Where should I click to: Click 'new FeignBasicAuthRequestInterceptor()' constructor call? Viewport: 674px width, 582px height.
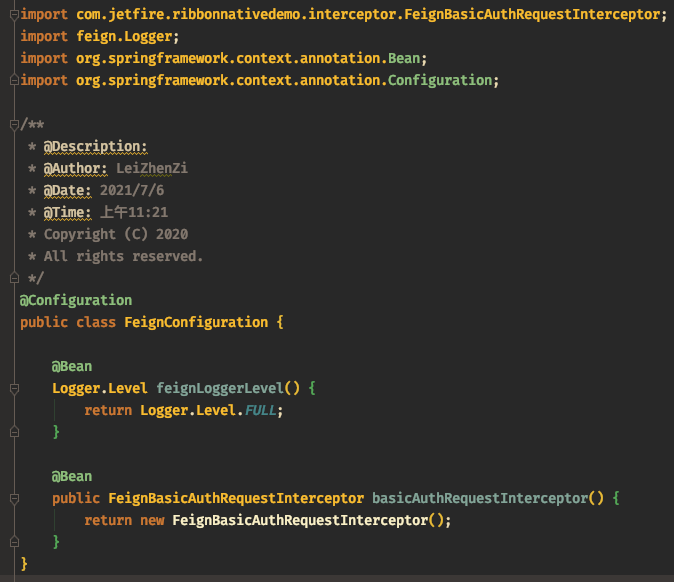tap(292, 521)
